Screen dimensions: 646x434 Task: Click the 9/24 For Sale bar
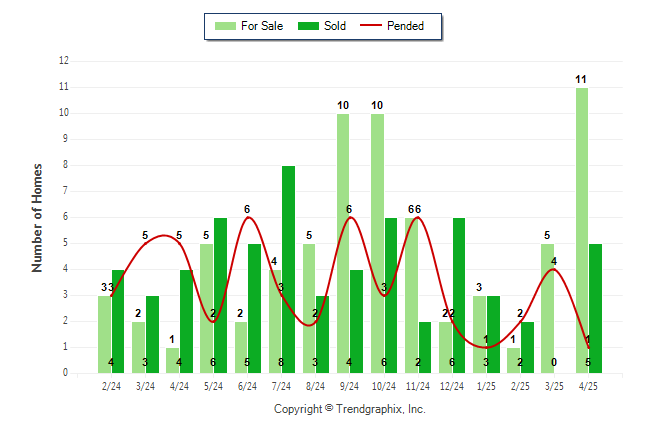343,244
